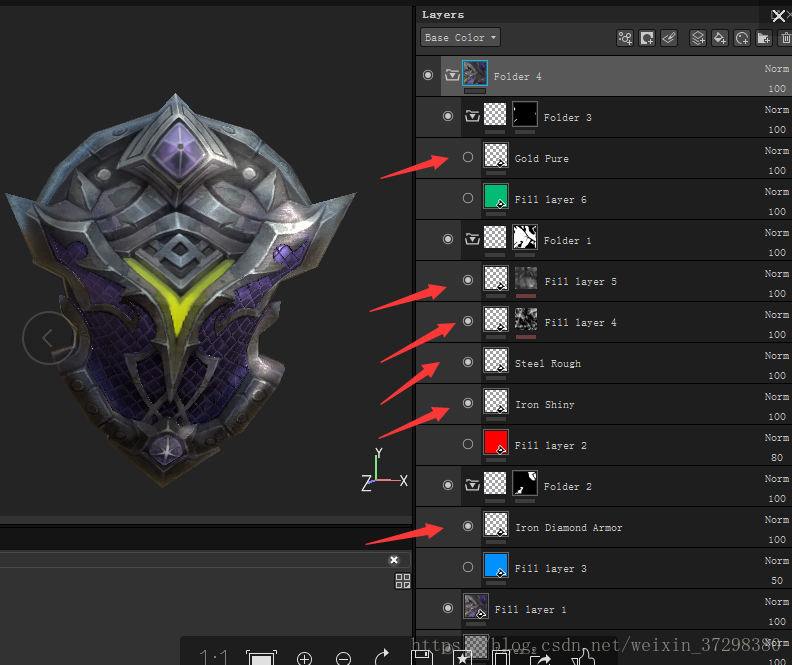Click opacity value 100 of Iron Shiny
This screenshot has width=792, height=665.
point(777,417)
